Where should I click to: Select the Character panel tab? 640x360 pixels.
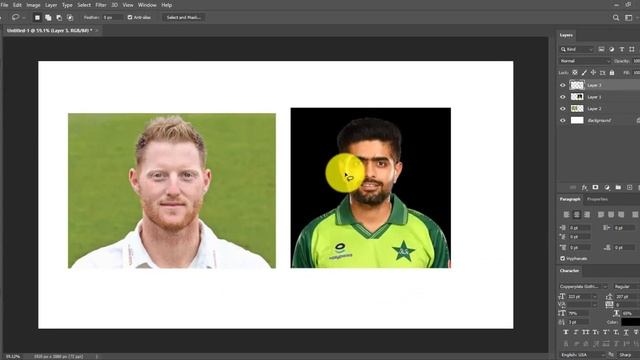569,271
